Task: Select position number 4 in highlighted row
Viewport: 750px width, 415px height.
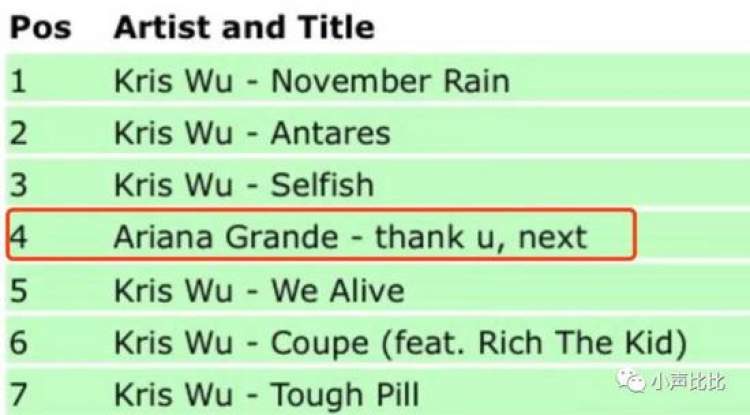Action: [x=20, y=237]
